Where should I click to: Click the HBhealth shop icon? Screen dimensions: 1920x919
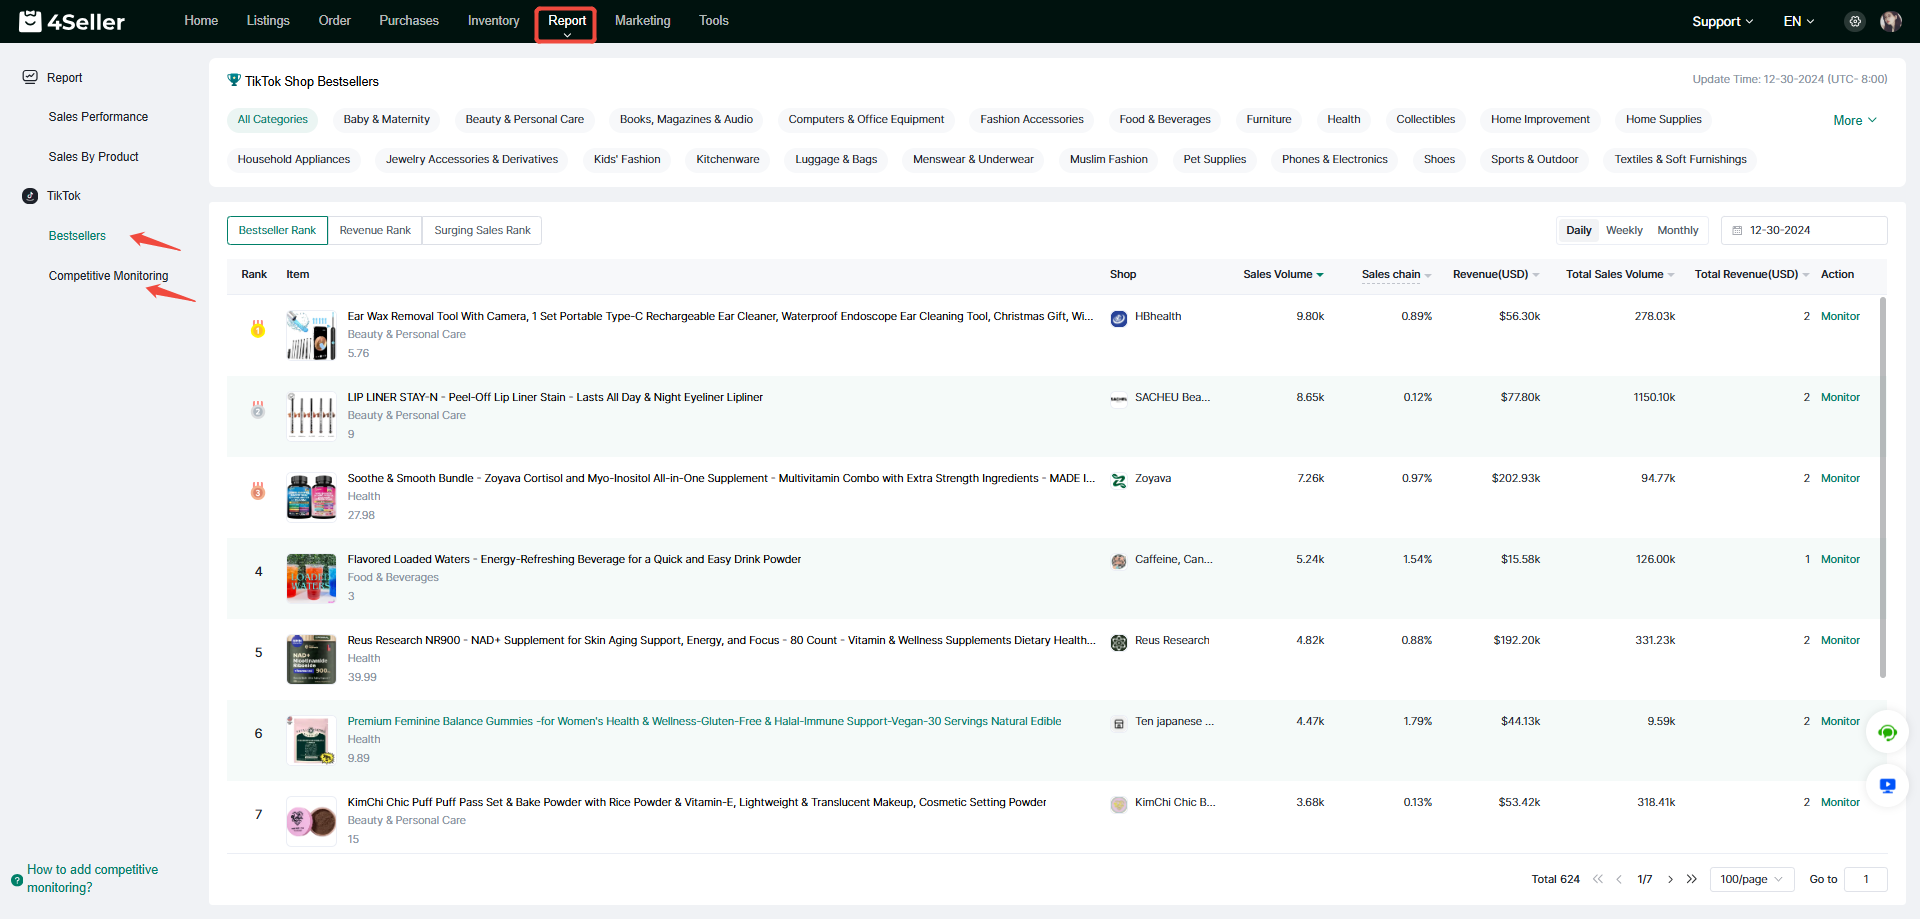coord(1119,318)
